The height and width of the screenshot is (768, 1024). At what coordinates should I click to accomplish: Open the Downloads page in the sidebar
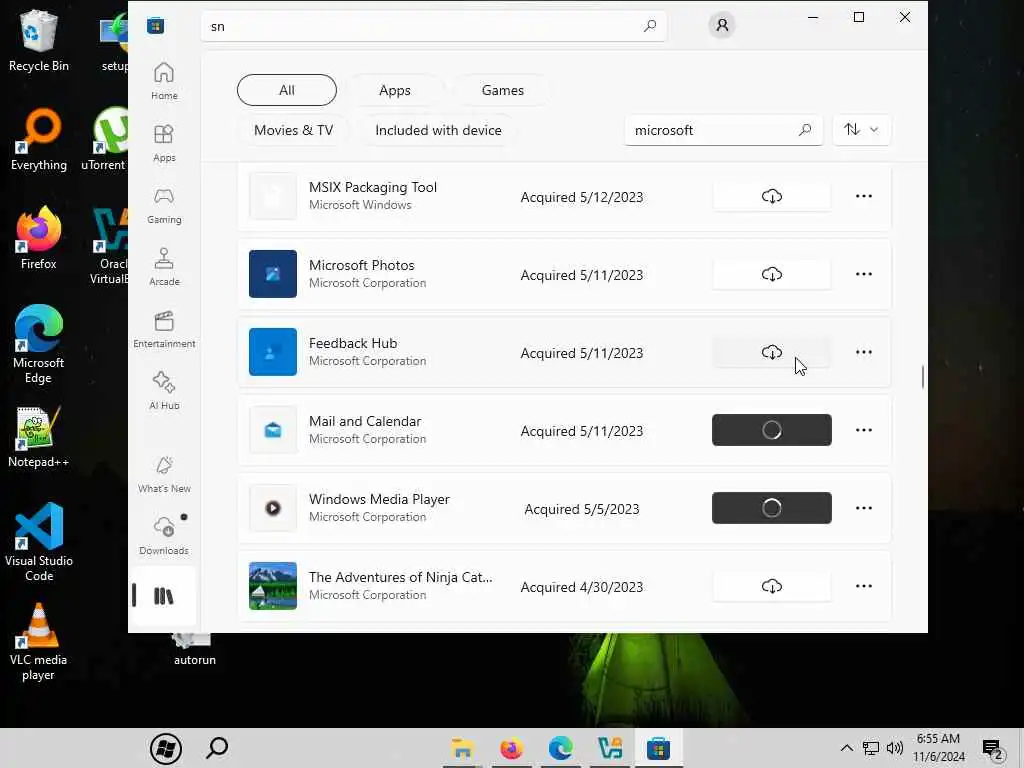(x=164, y=536)
